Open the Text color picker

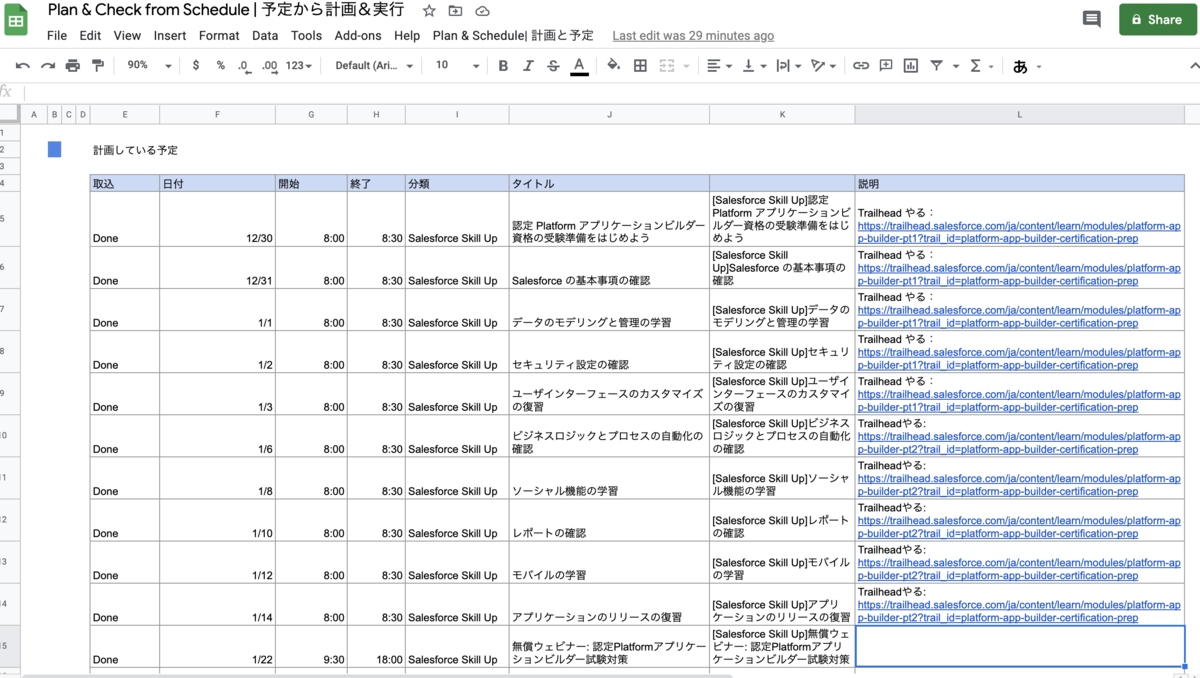[x=579, y=65]
